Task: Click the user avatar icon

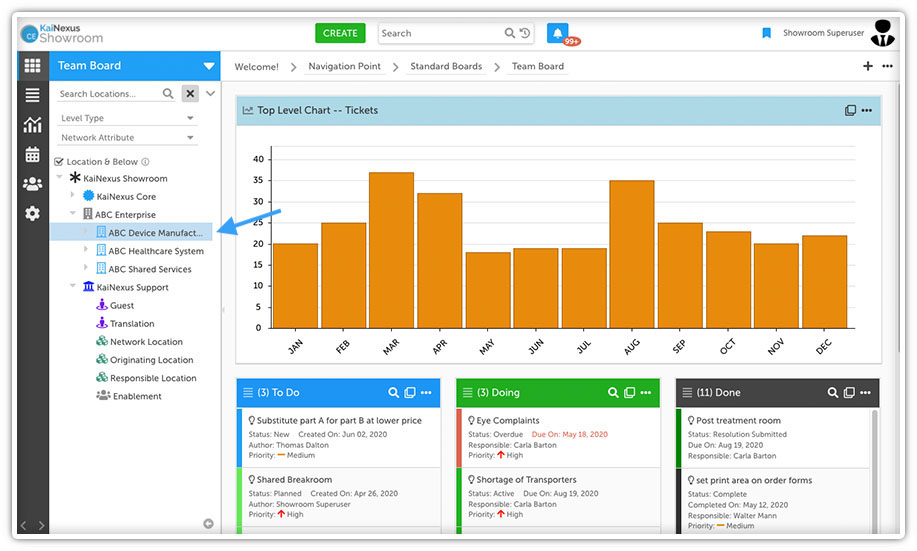Action: point(882,33)
